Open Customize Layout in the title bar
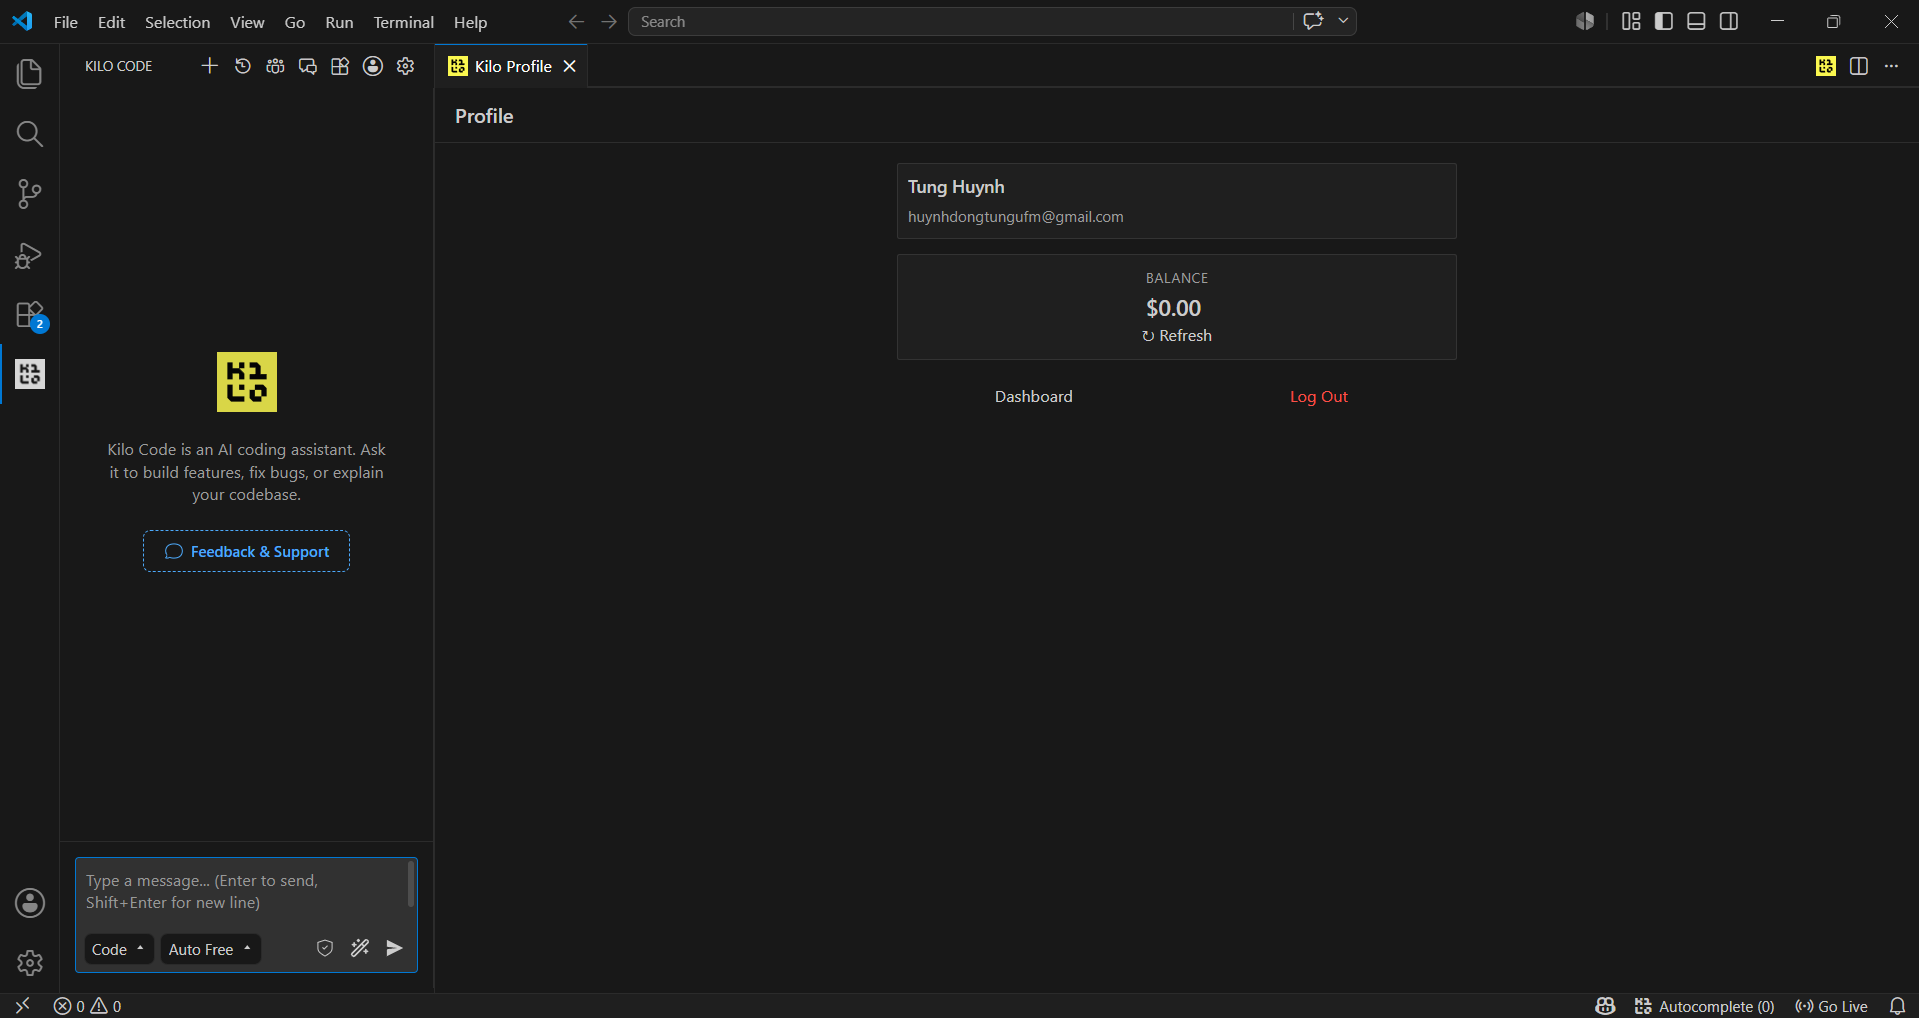The width and height of the screenshot is (1919, 1018). pos(1631,21)
